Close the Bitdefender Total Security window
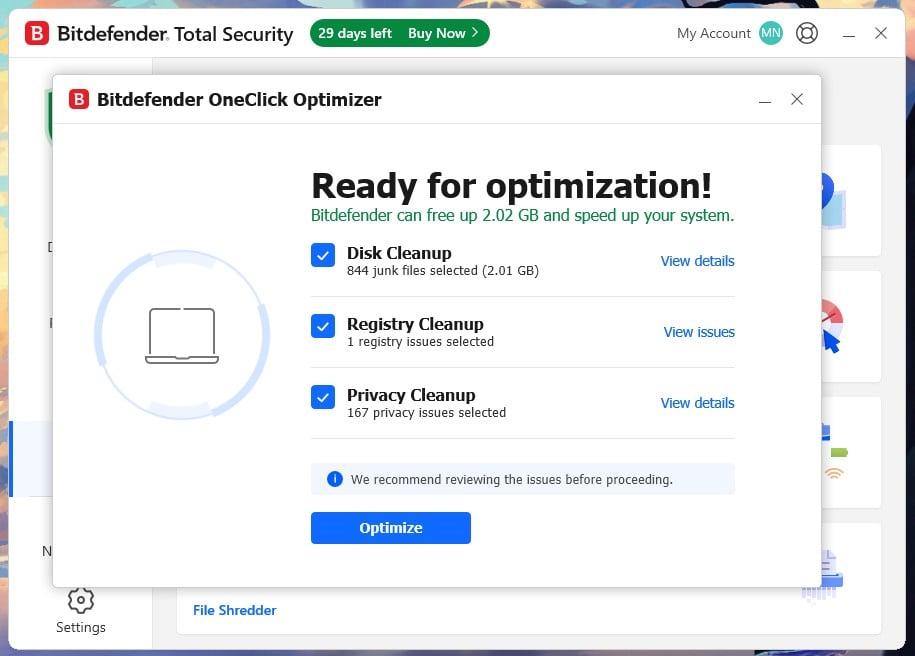The width and height of the screenshot is (915, 656). (x=881, y=33)
